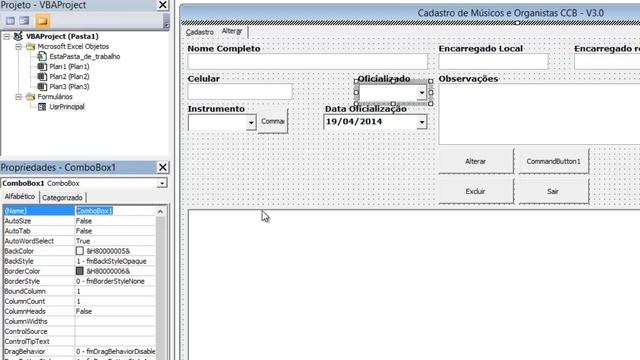Viewport: 640px width, 360px height.
Task: Click the Nome Completo text box
Action: pos(308,62)
